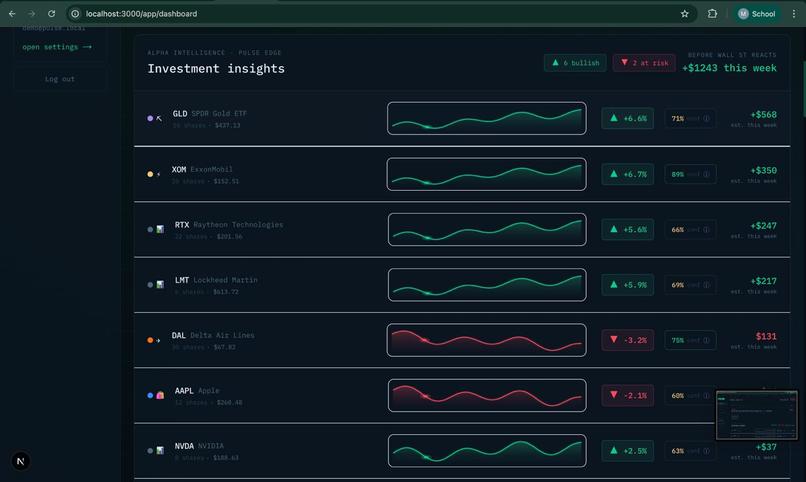Click the AAPL sector icon

[x=160, y=395]
